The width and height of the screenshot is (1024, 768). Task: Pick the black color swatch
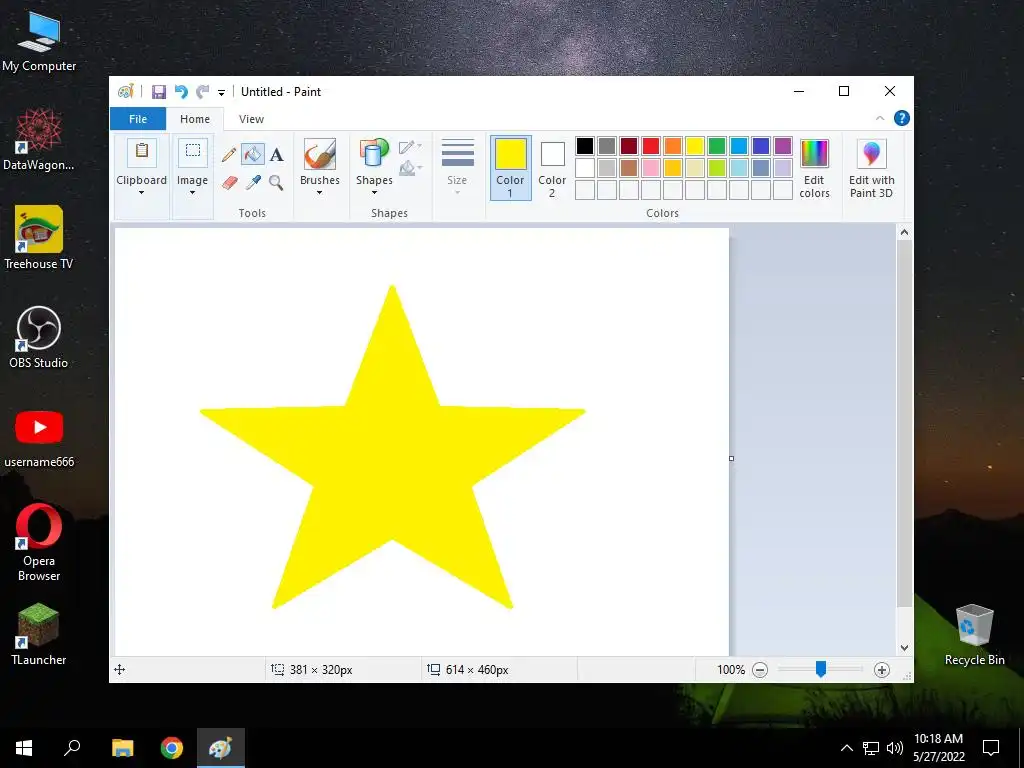pyautogui.click(x=584, y=146)
